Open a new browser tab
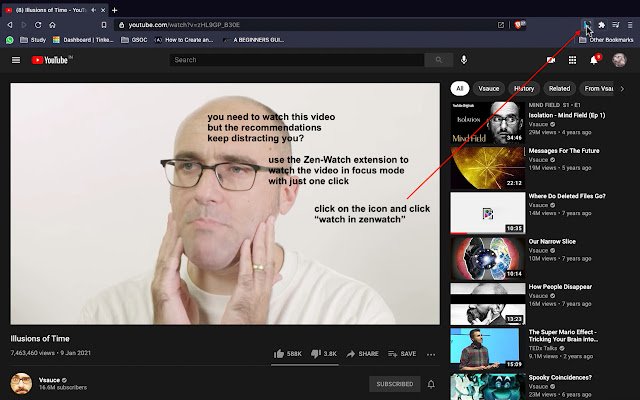This screenshot has width=640, height=400. [115, 10]
